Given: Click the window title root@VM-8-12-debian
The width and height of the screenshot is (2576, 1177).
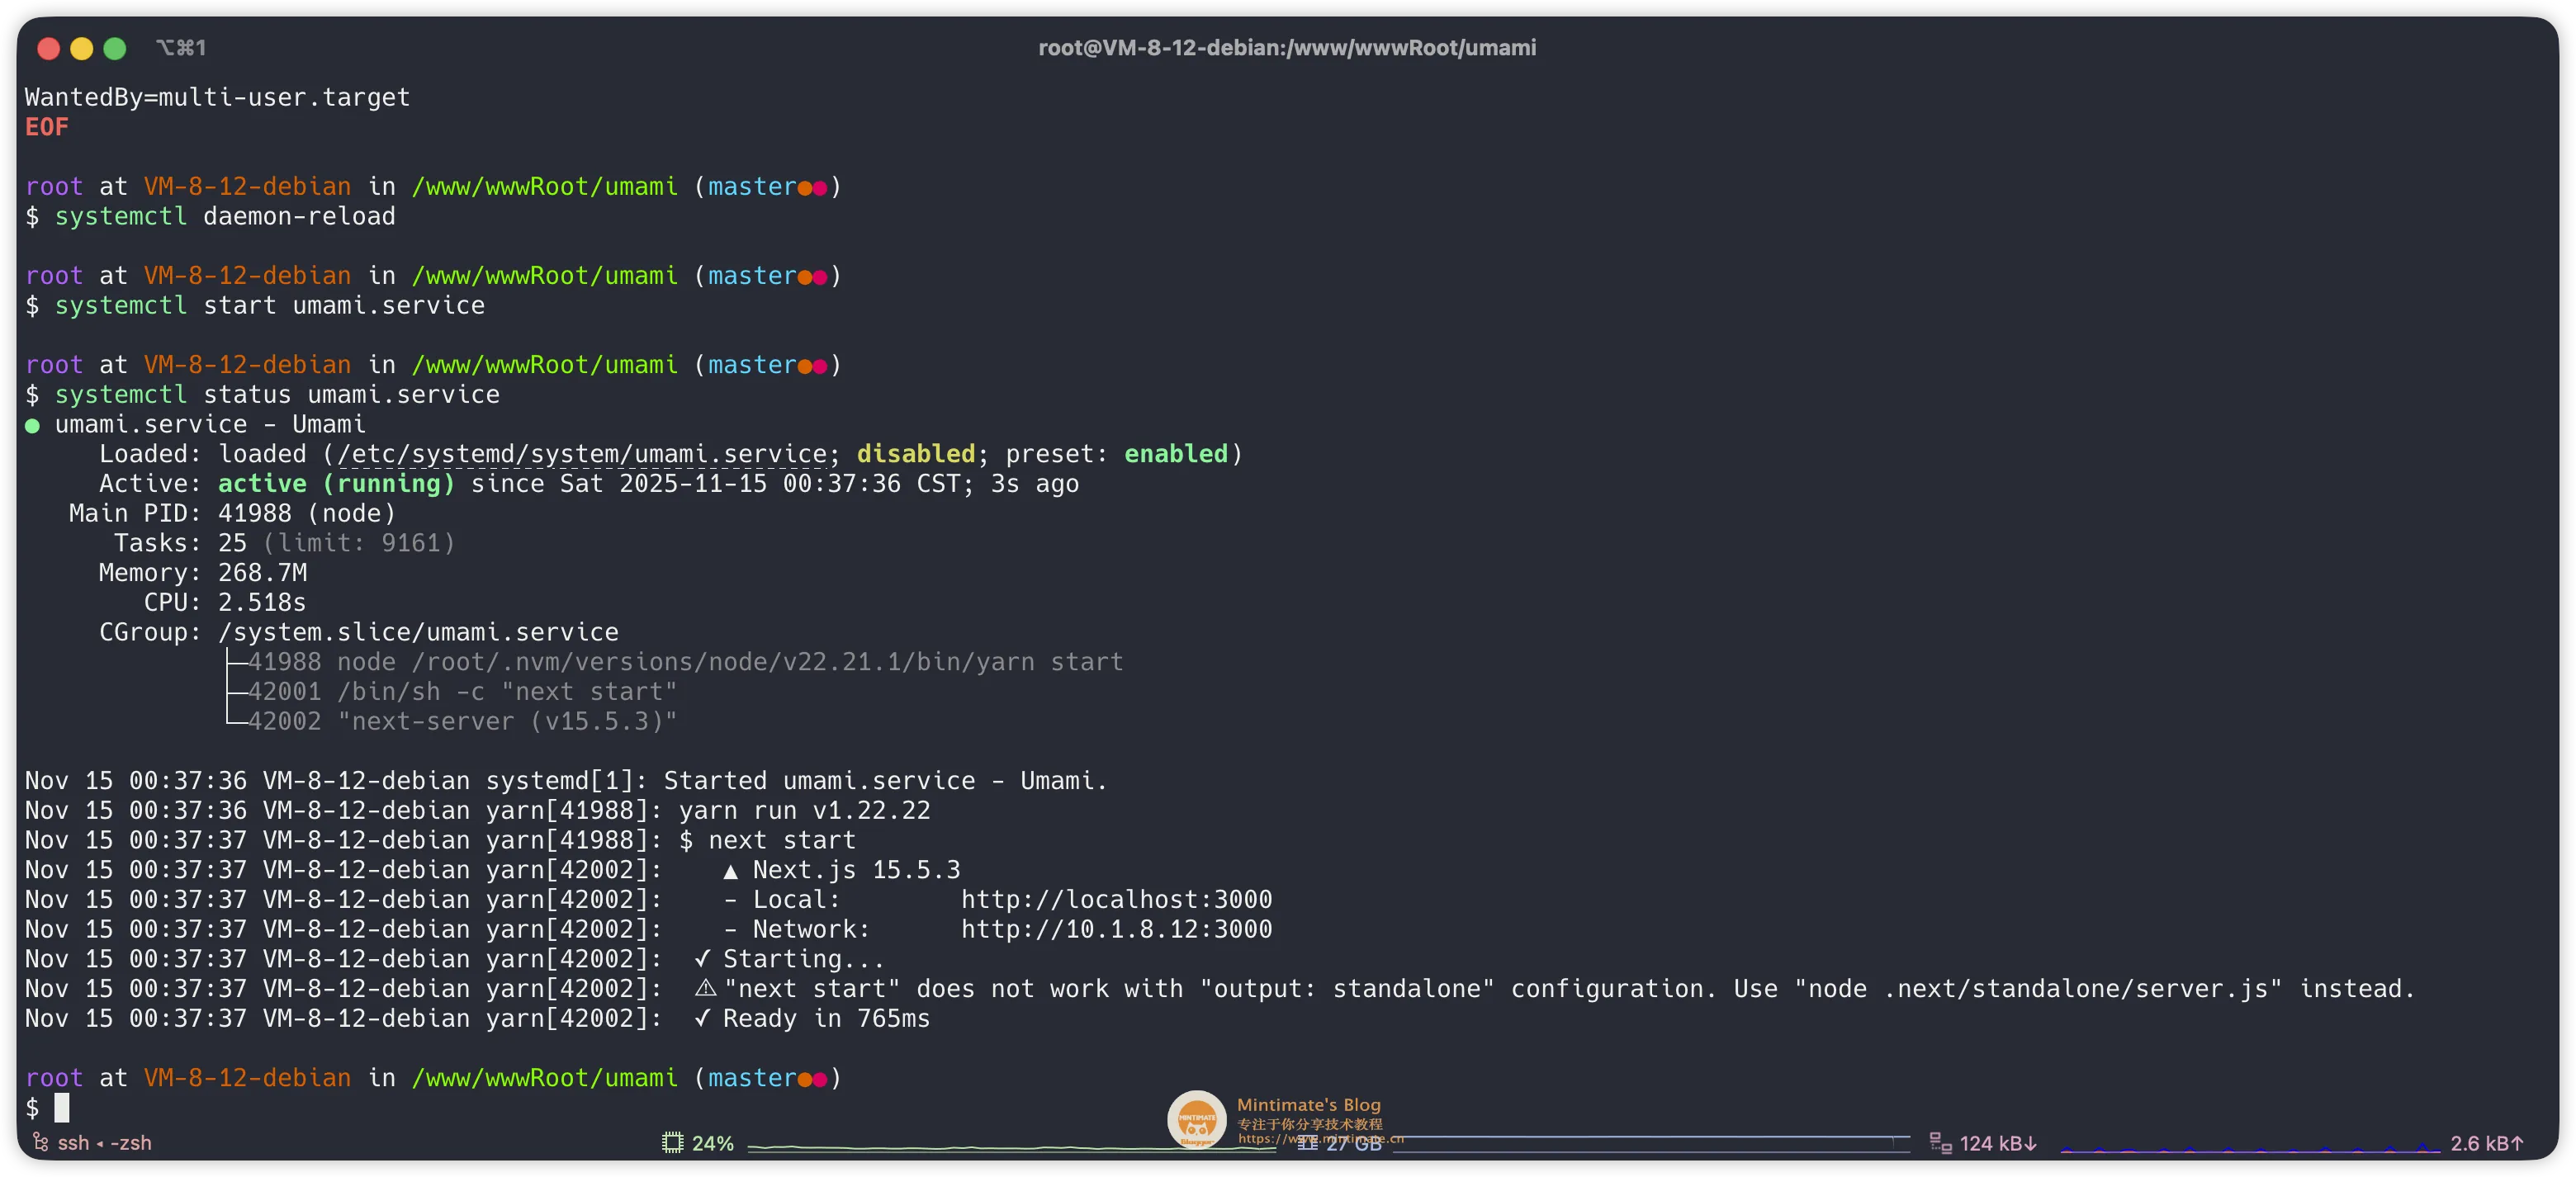Looking at the screenshot, I should click(x=1286, y=48).
